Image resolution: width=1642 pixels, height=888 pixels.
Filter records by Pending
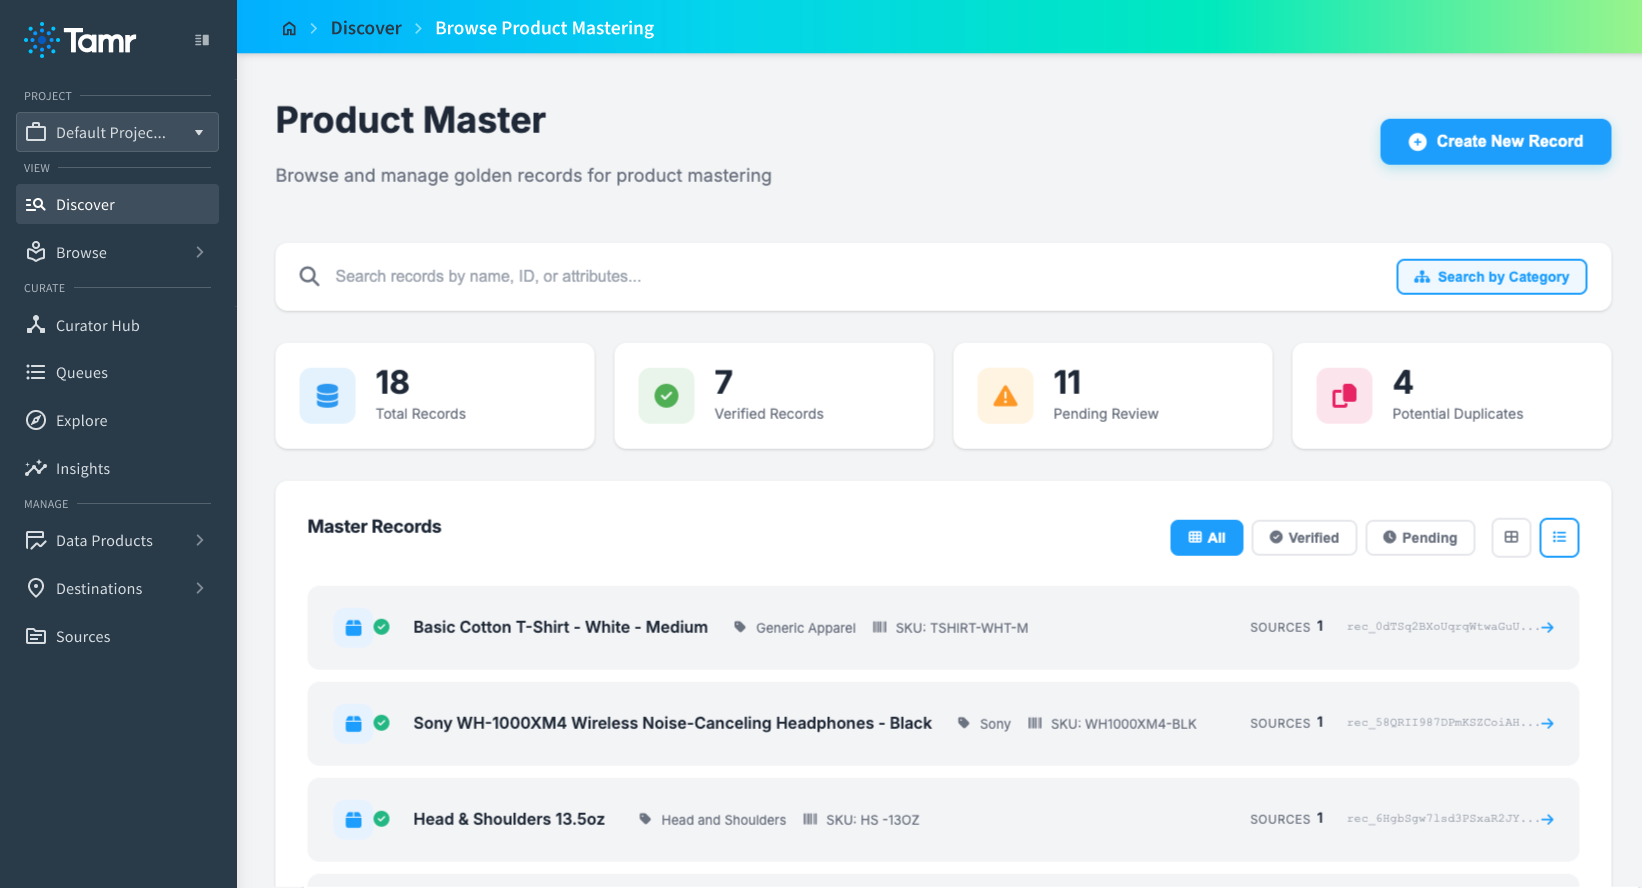point(1420,537)
